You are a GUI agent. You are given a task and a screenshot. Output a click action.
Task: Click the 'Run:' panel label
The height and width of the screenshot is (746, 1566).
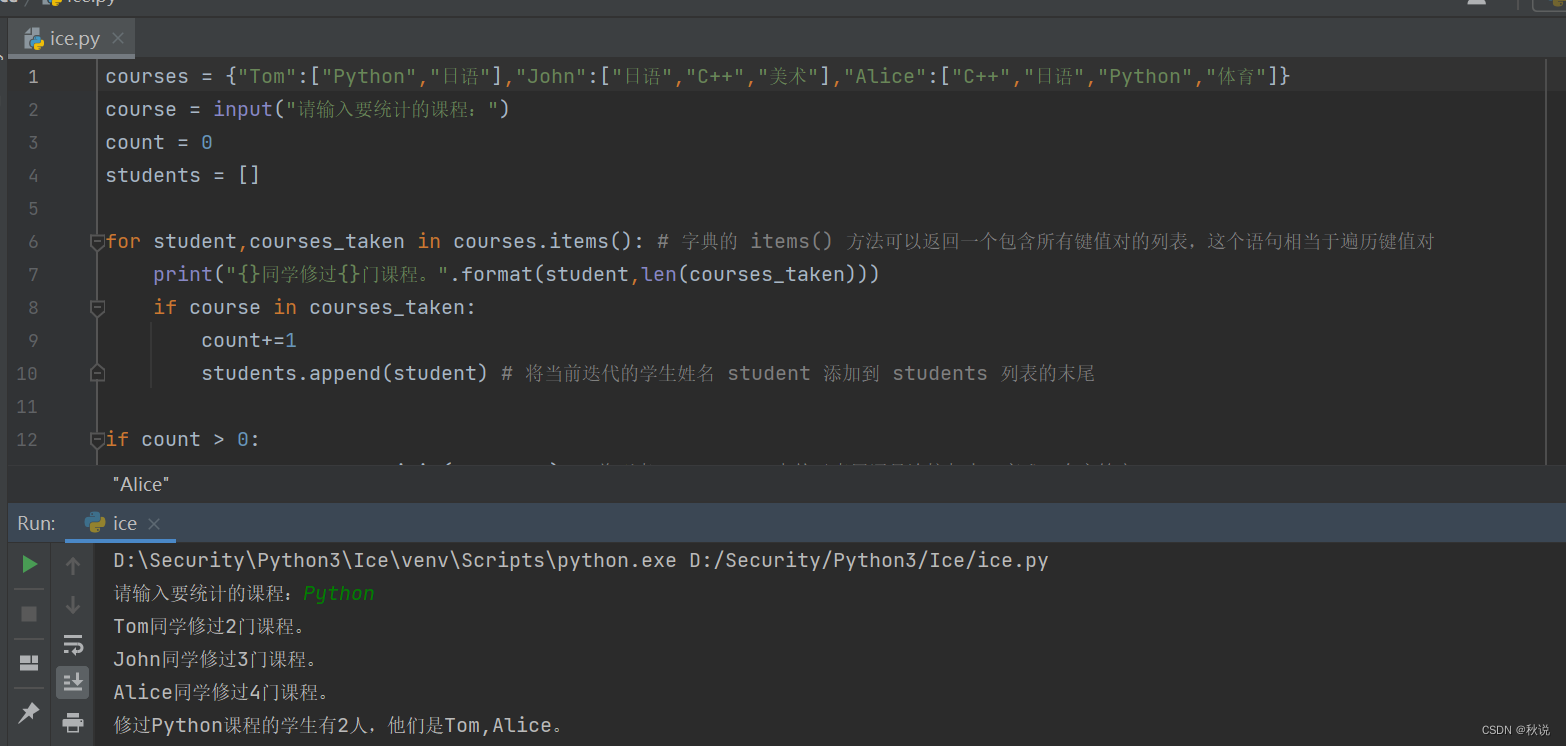click(36, 523)
